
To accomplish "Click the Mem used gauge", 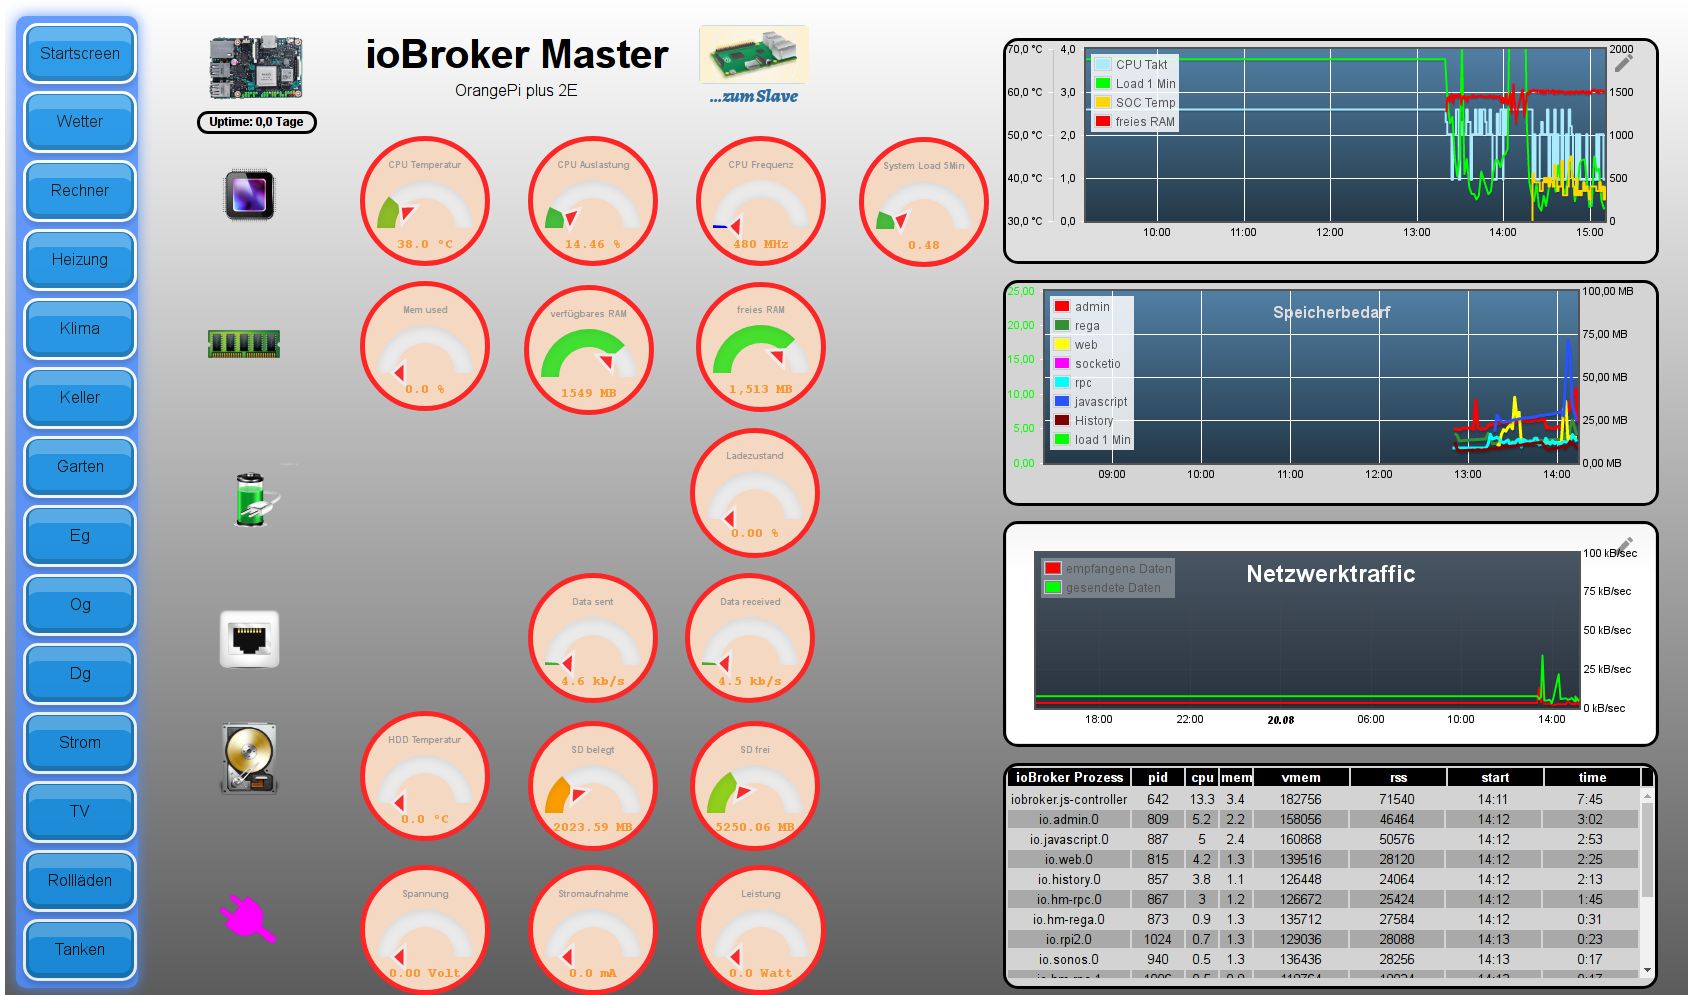I will click(425, 347).
